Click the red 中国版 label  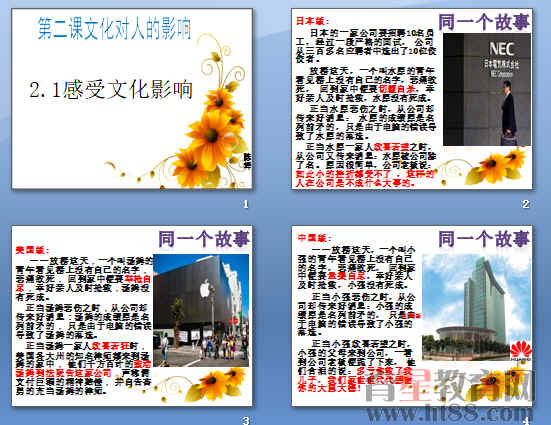[x=315, y=238]
